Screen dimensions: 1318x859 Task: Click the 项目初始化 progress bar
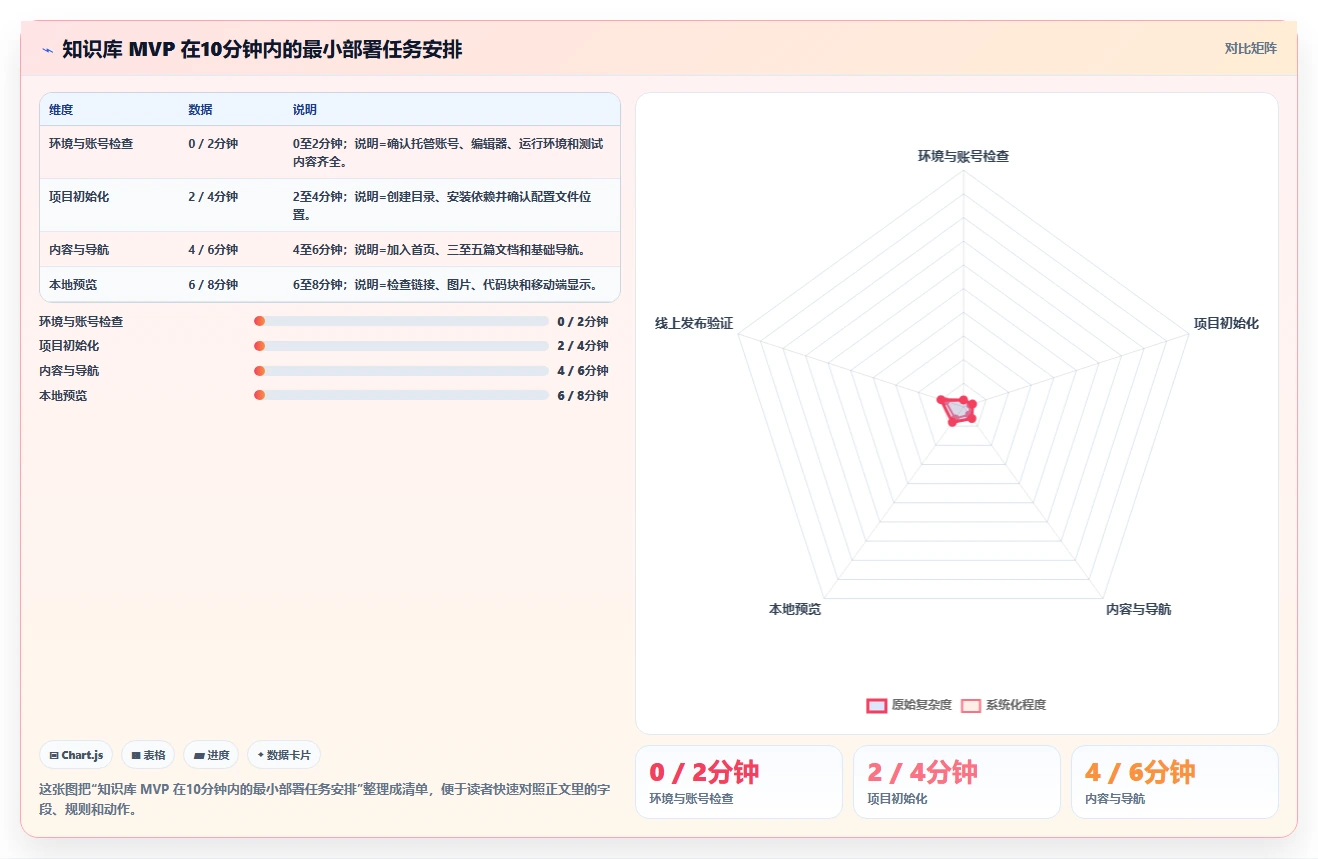pos(401,346)
